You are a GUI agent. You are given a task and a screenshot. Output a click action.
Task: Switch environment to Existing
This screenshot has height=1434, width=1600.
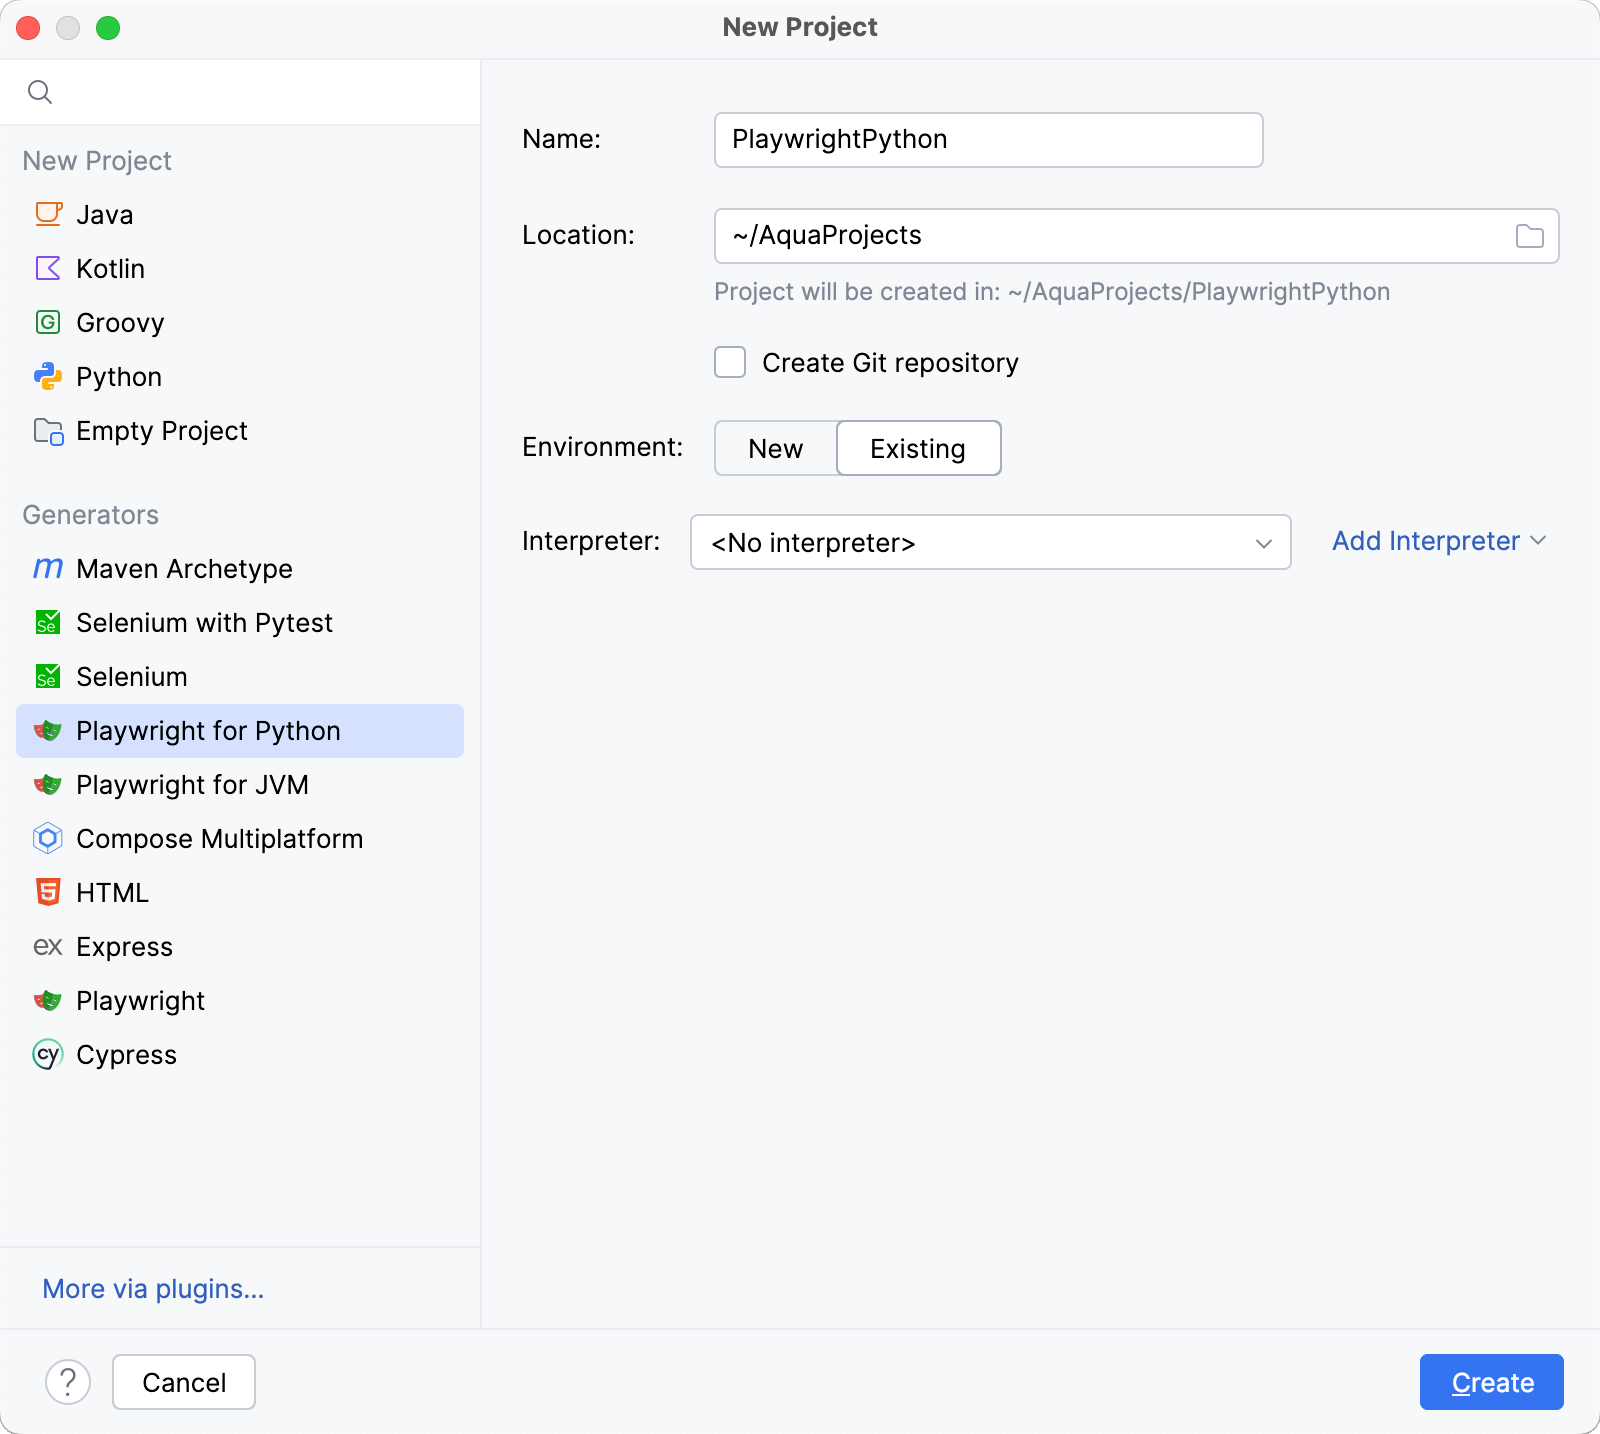918,448
